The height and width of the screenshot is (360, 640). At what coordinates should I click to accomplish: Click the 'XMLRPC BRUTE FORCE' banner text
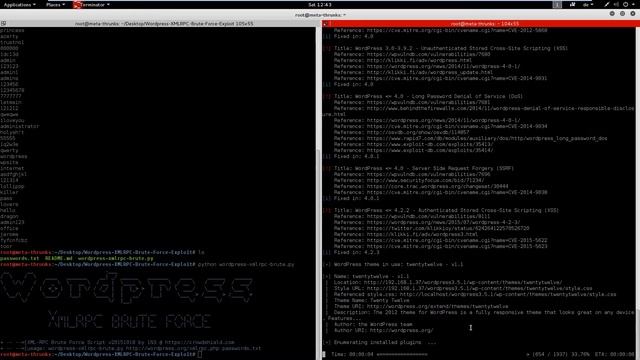129,320
